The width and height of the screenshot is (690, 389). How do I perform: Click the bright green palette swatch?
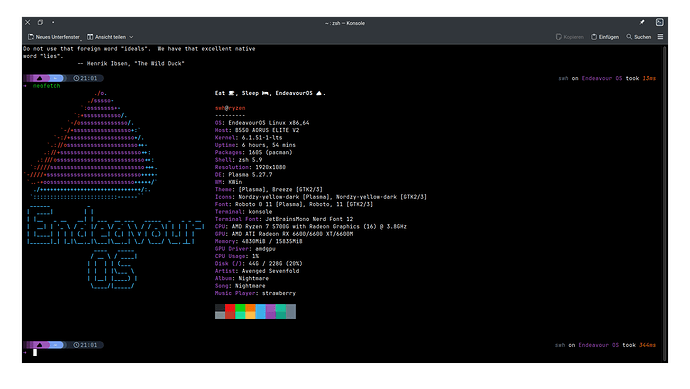pos(240,308)
